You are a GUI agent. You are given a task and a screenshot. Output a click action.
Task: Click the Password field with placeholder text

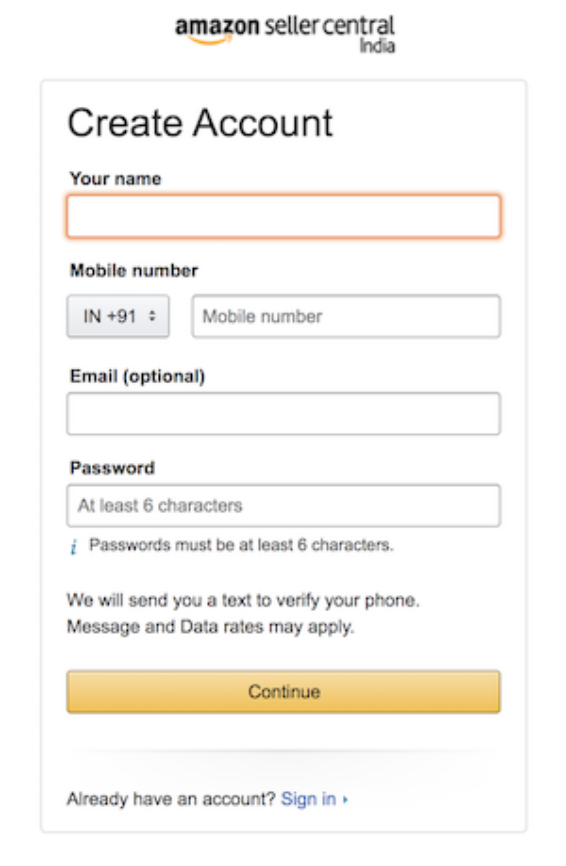pyautogui.click(x=284, y=505)
